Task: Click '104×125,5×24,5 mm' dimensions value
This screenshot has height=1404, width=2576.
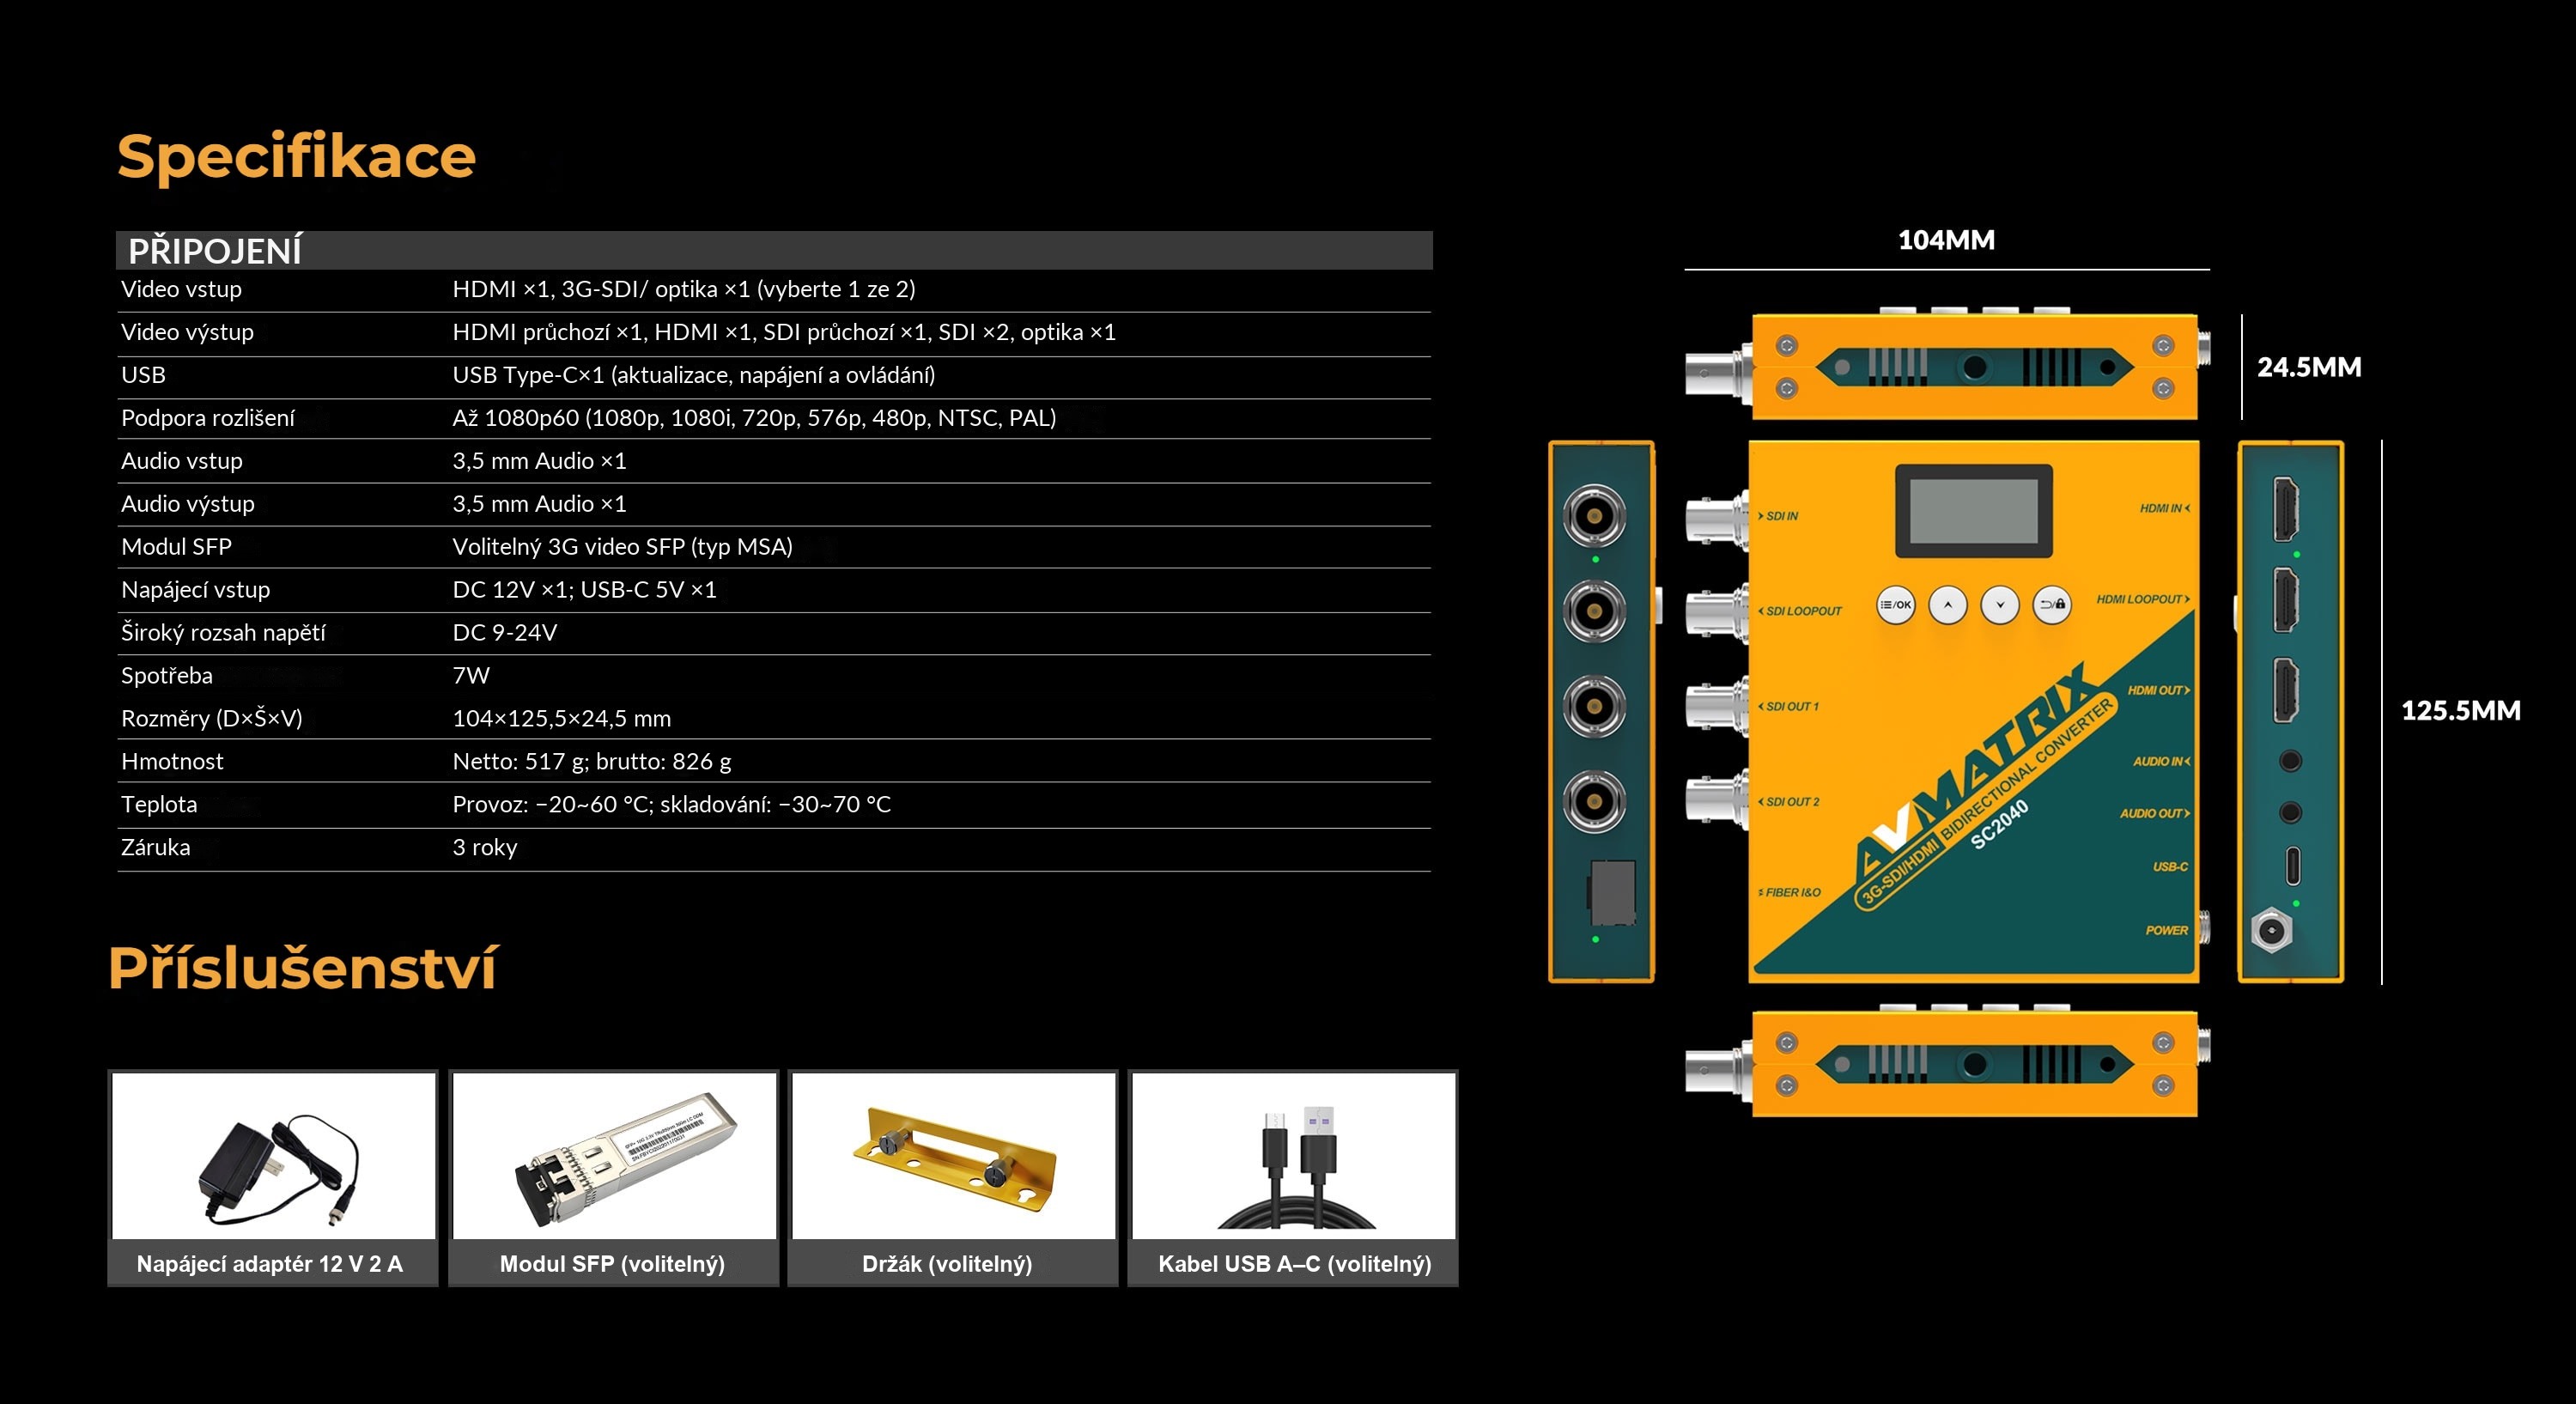Action: click(562, 719)
